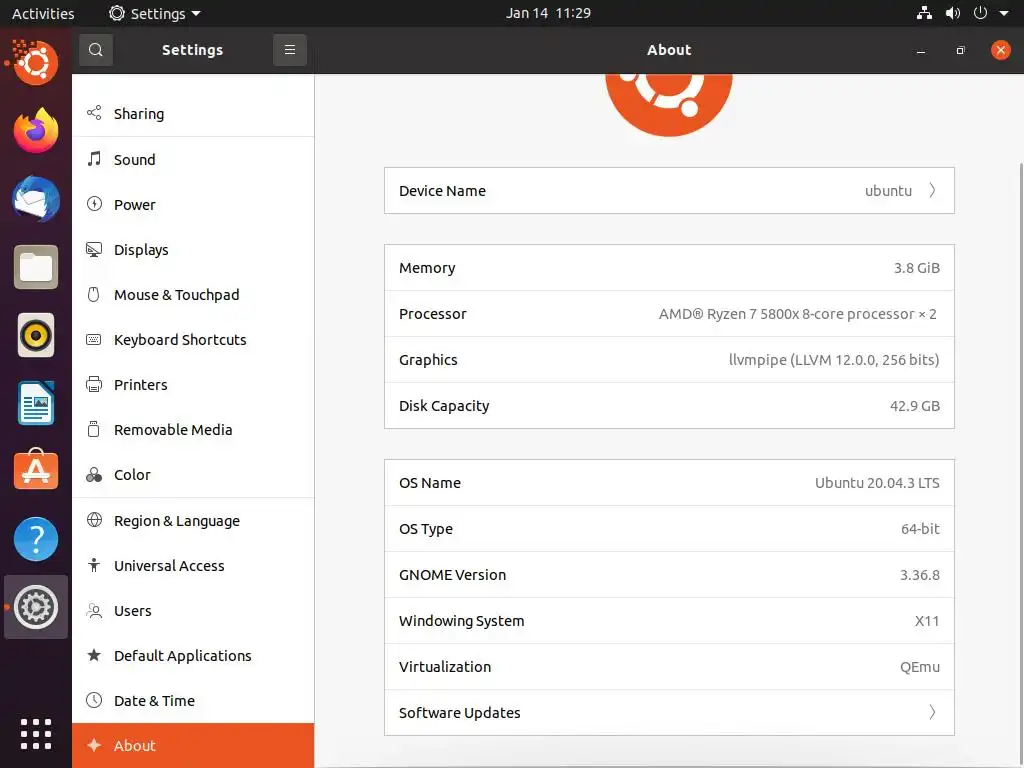Expand the system menu arrow in top bar
Viewport: 1024px width, 768px height.
point(1004,13)
